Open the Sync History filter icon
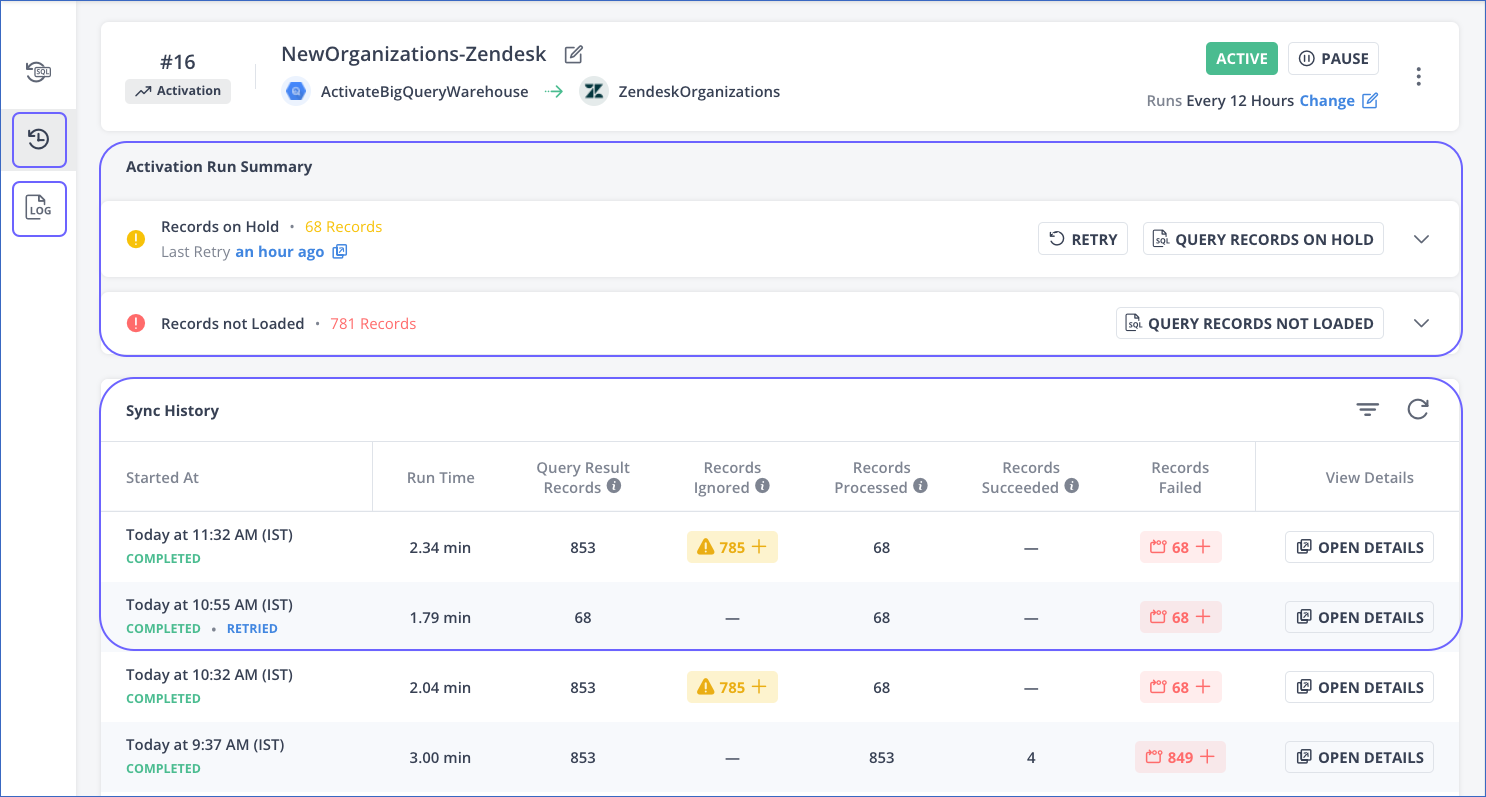Viewport: 1486px width, 797px height. [1367, 409]
